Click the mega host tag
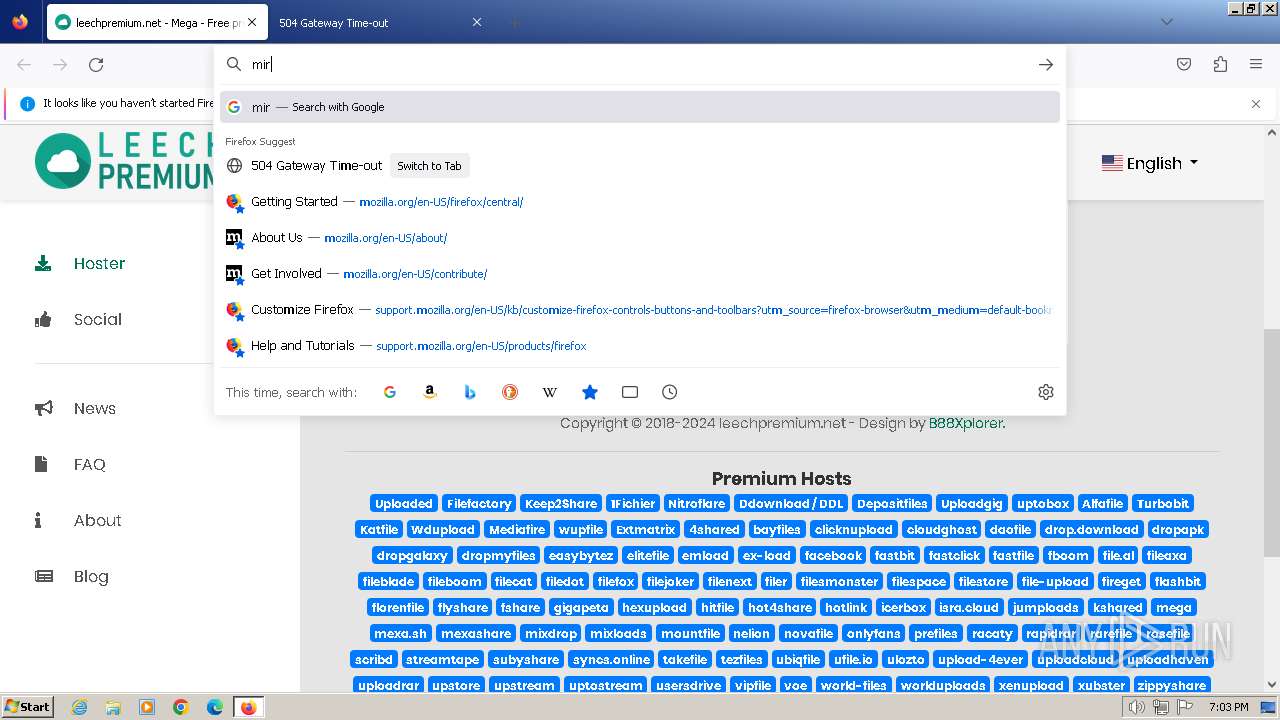 tap(1173, 608)
